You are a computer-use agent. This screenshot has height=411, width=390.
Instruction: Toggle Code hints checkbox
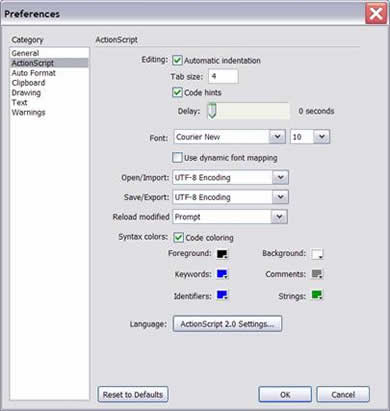click(x=177, y=92)
